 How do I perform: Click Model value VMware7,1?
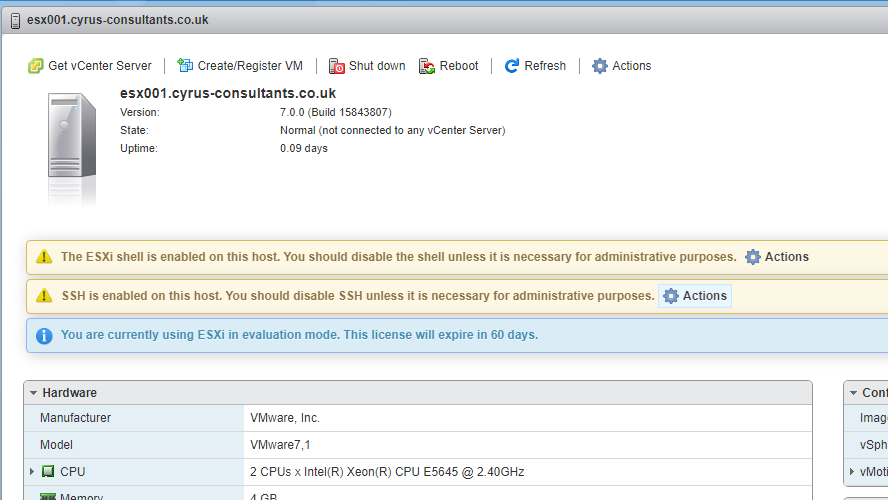click(280, 445)
